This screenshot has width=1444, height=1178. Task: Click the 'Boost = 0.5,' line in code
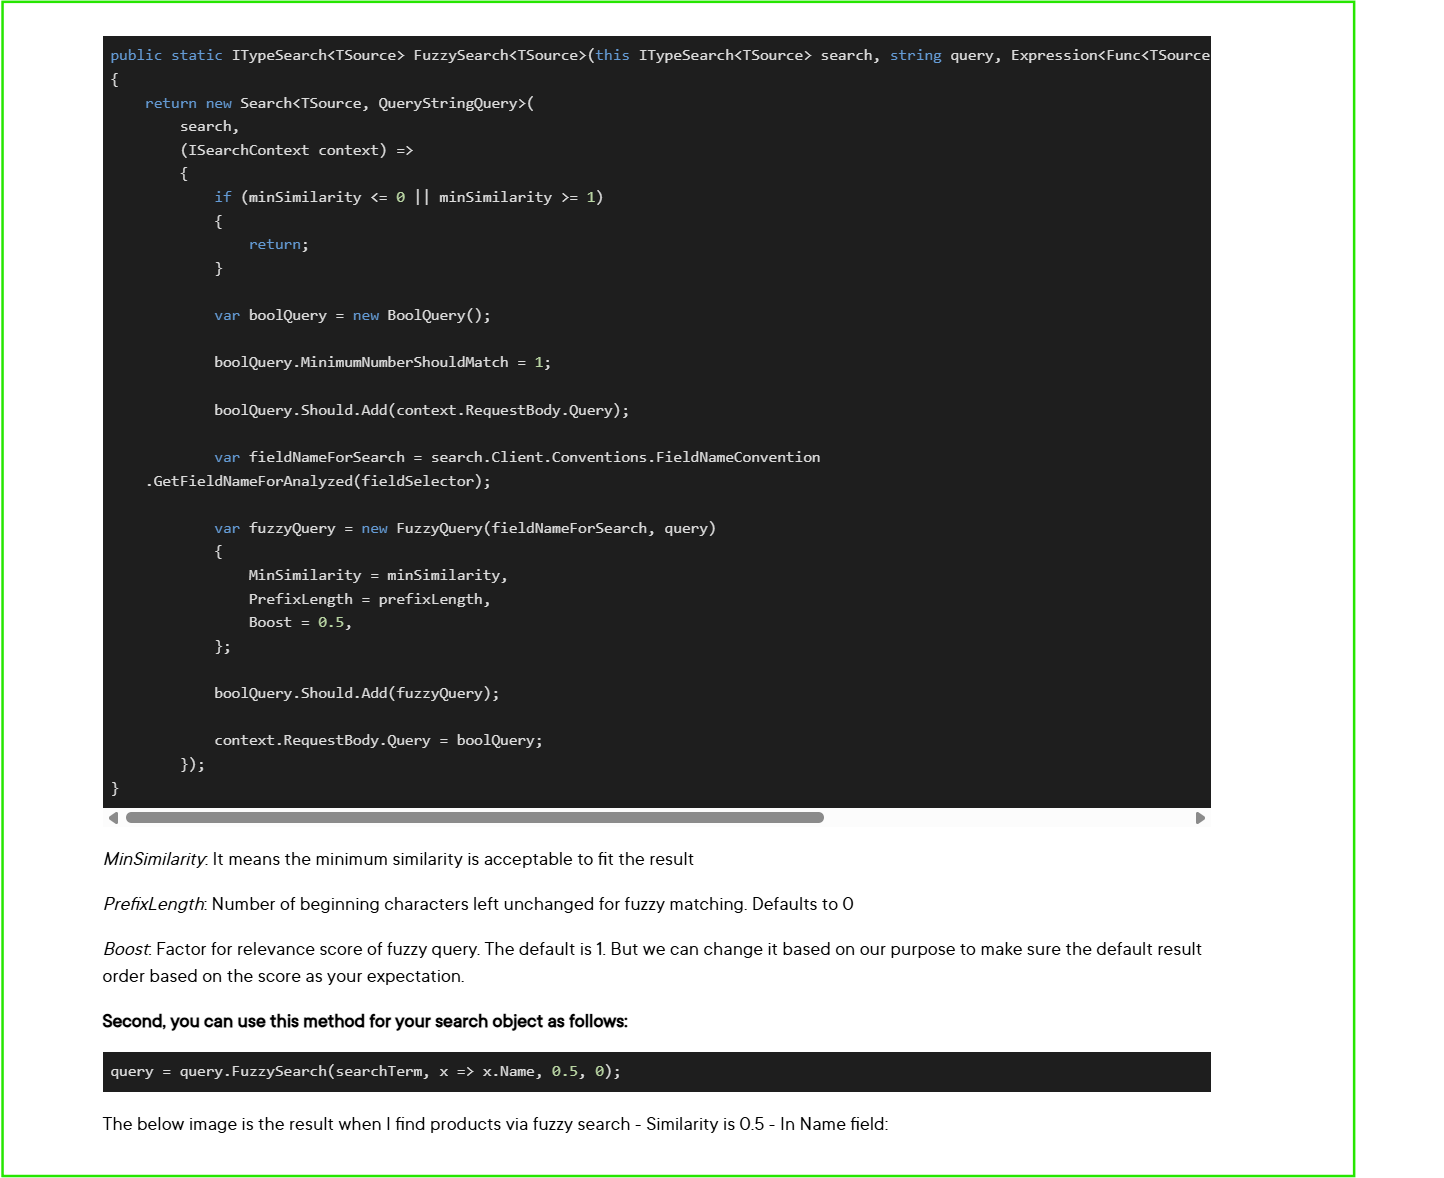click(x=300, y=622)
